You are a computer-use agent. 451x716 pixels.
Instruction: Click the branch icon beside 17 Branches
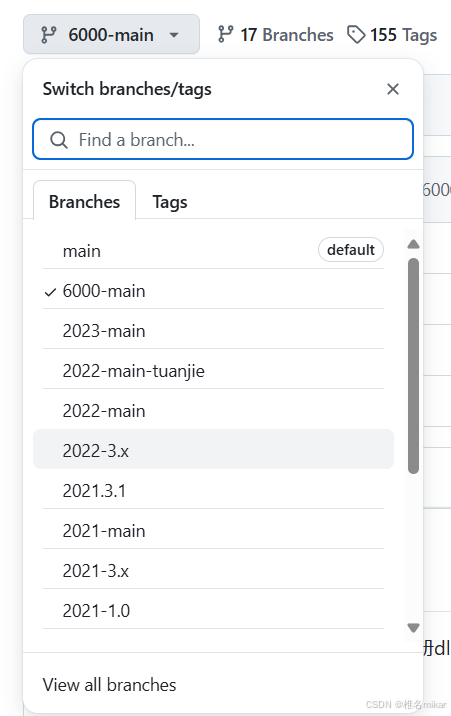click(226, 34)
